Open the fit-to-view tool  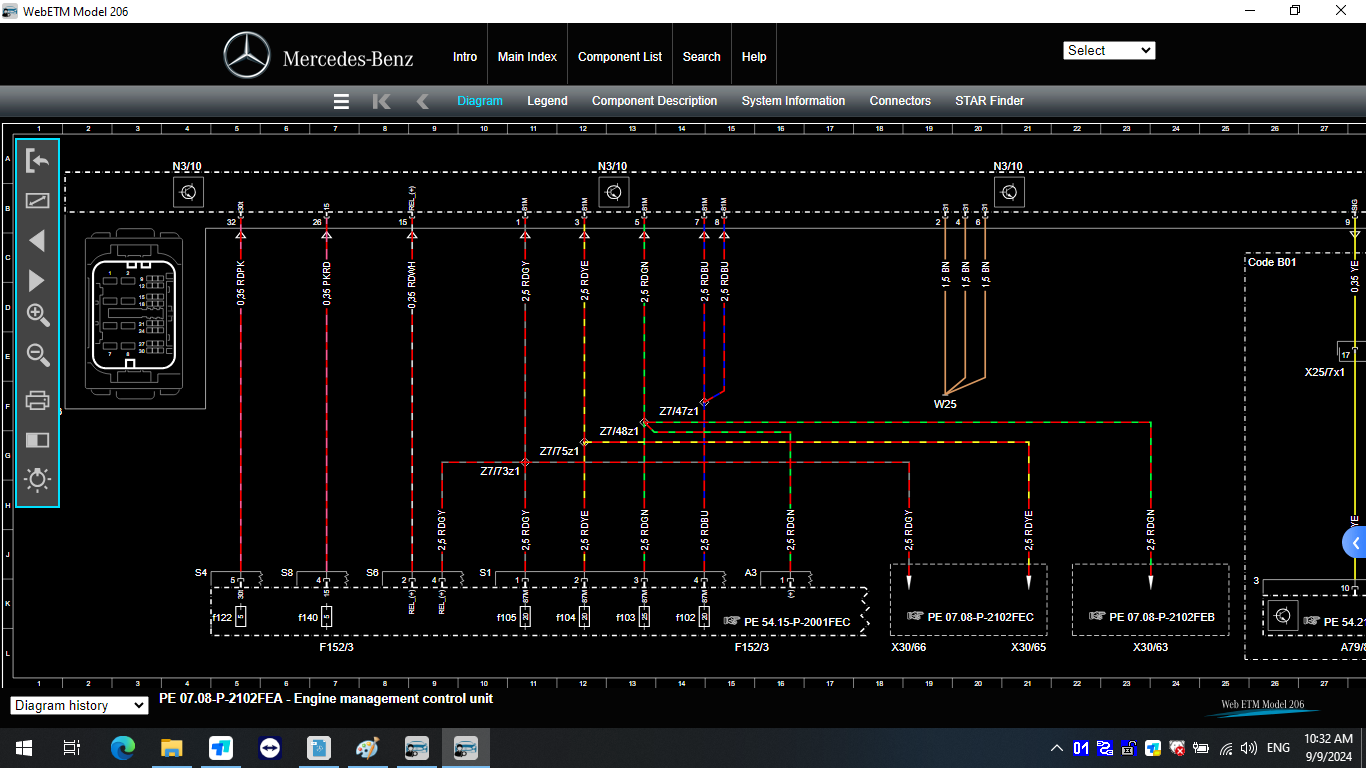point(37,199)
